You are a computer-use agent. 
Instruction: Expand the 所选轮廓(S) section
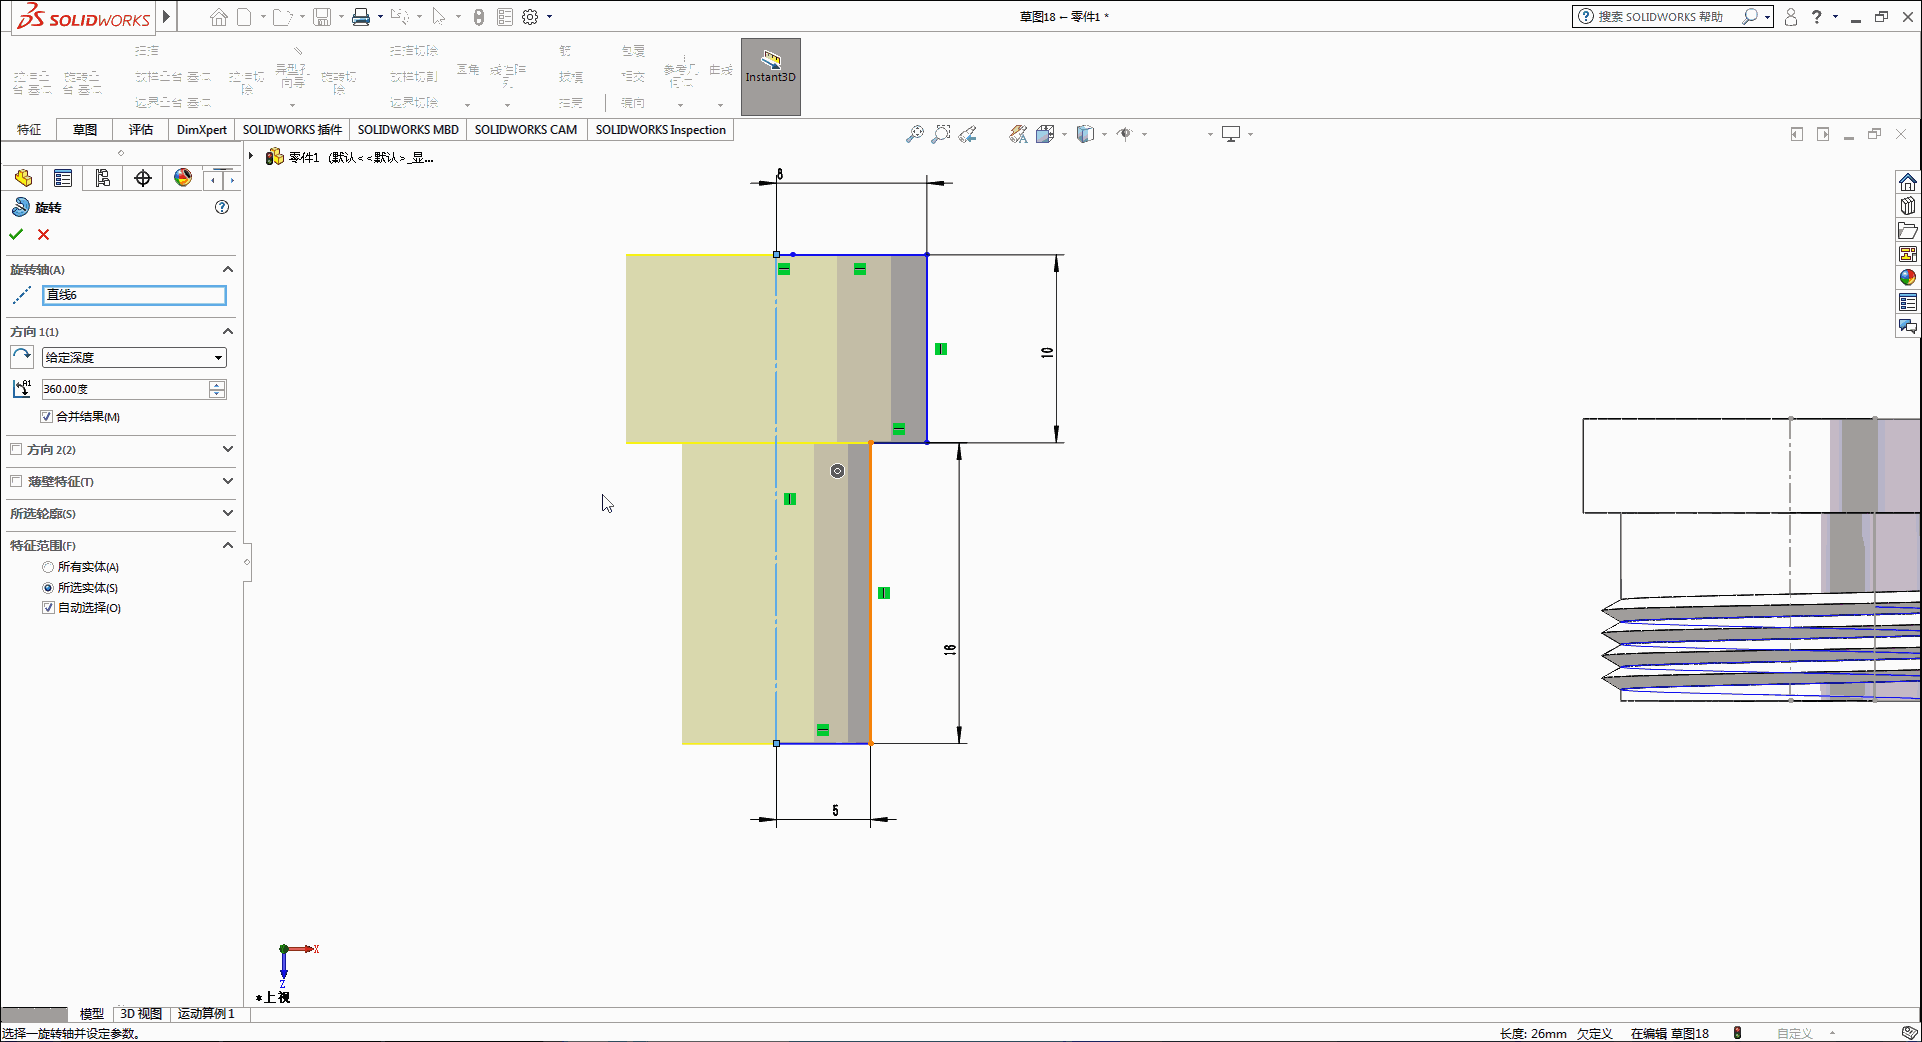(228, 513)
